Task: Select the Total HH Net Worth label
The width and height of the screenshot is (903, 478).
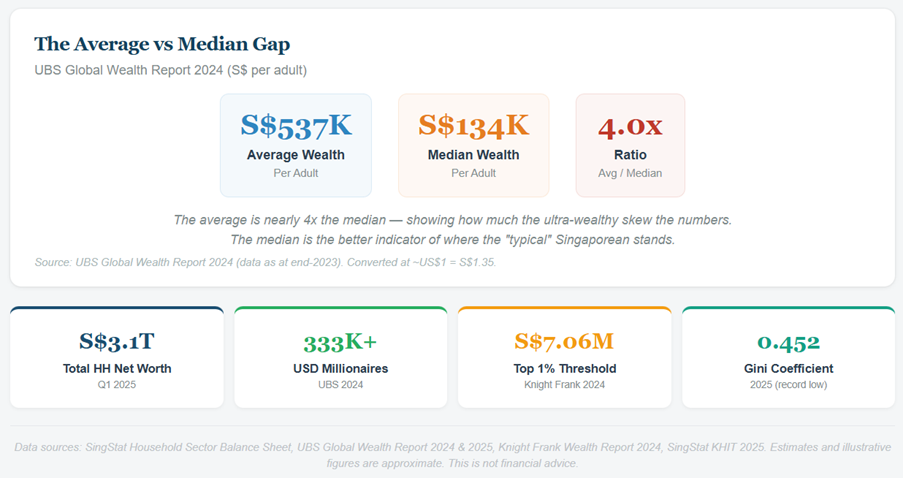Action: coord(117,369)
